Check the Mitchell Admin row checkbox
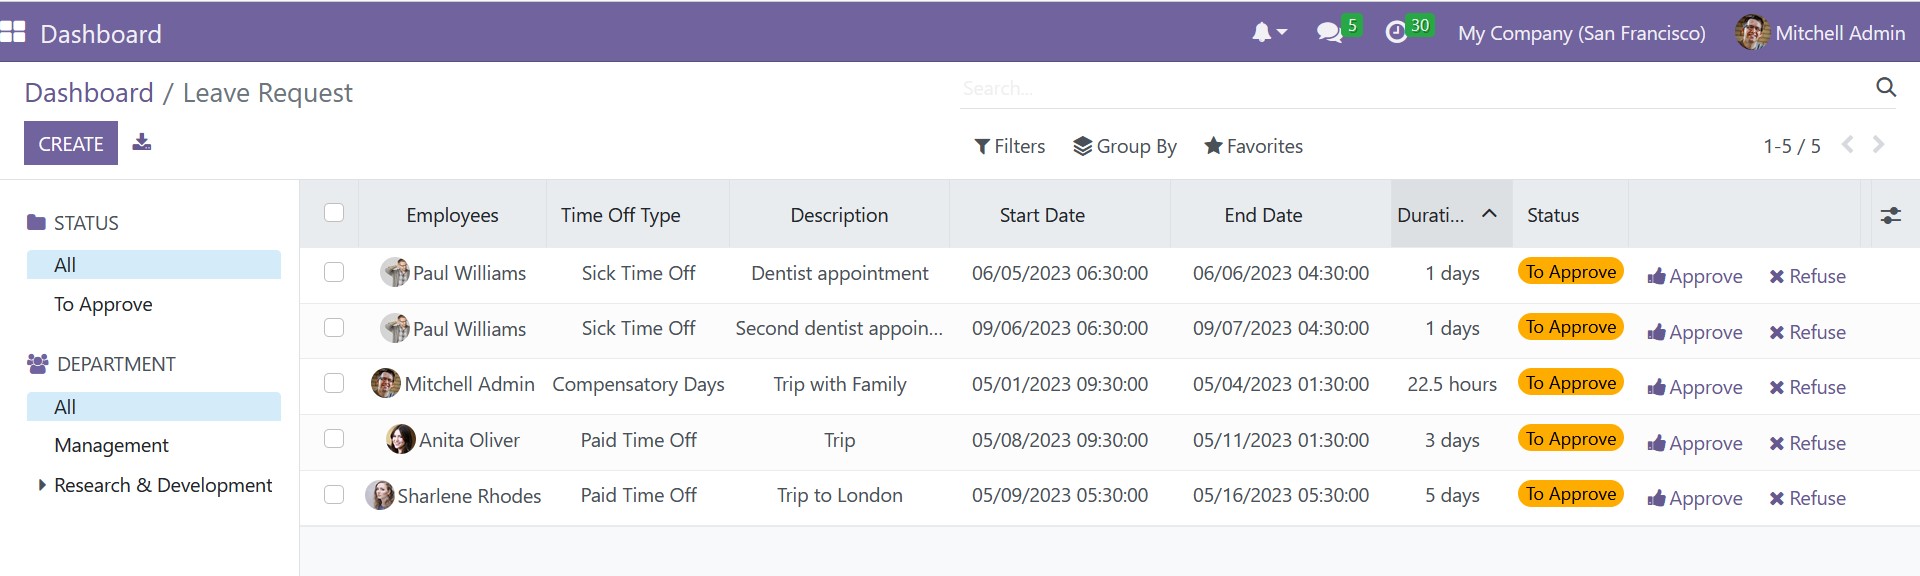This screenshot has width=1920, height=576. tap(334, 384)
